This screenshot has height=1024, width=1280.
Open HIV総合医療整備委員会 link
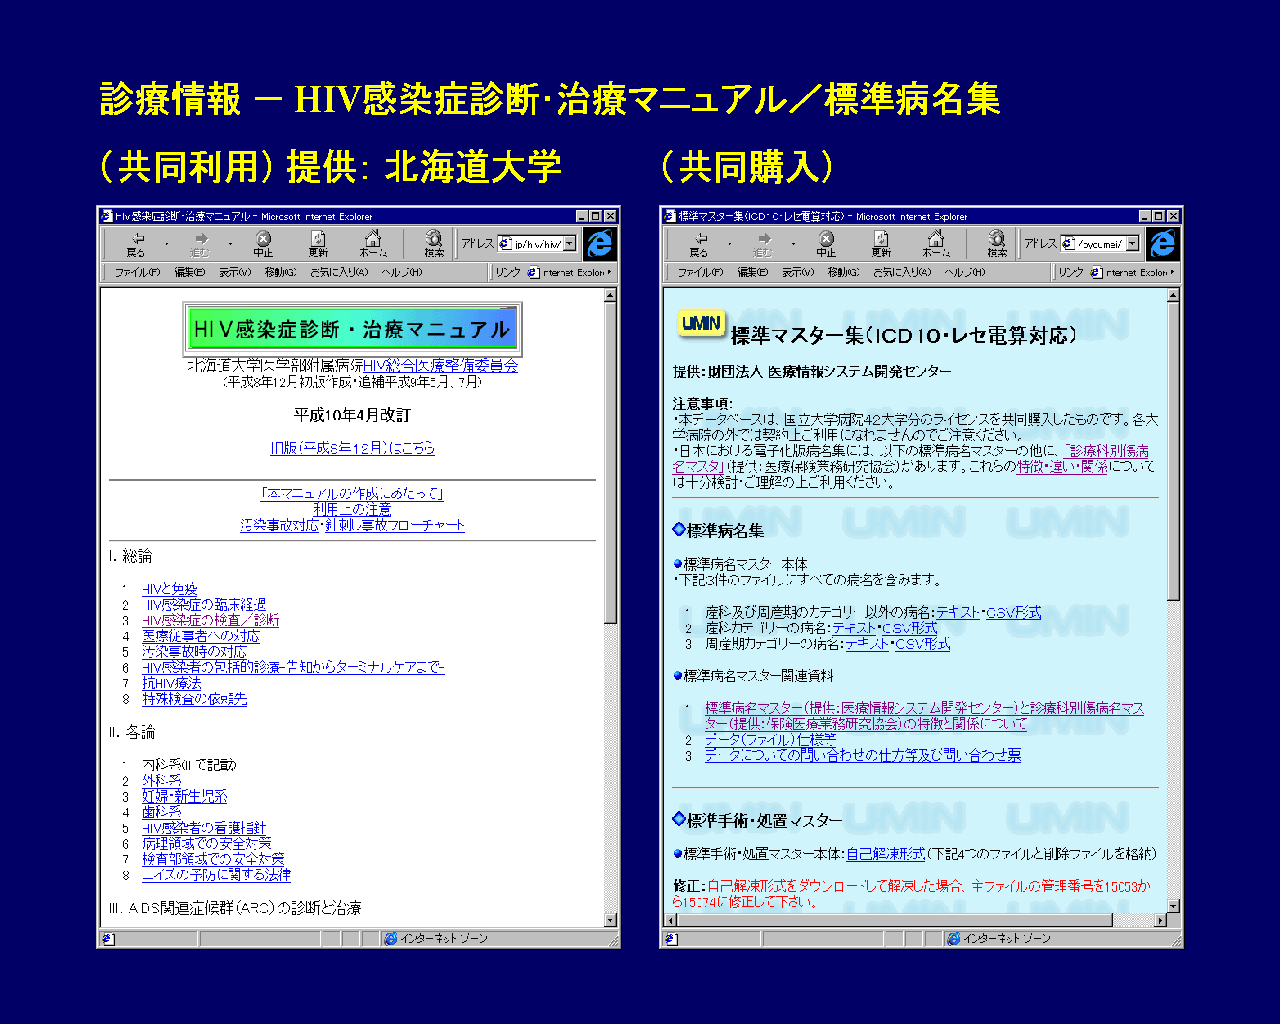(440, 366)
